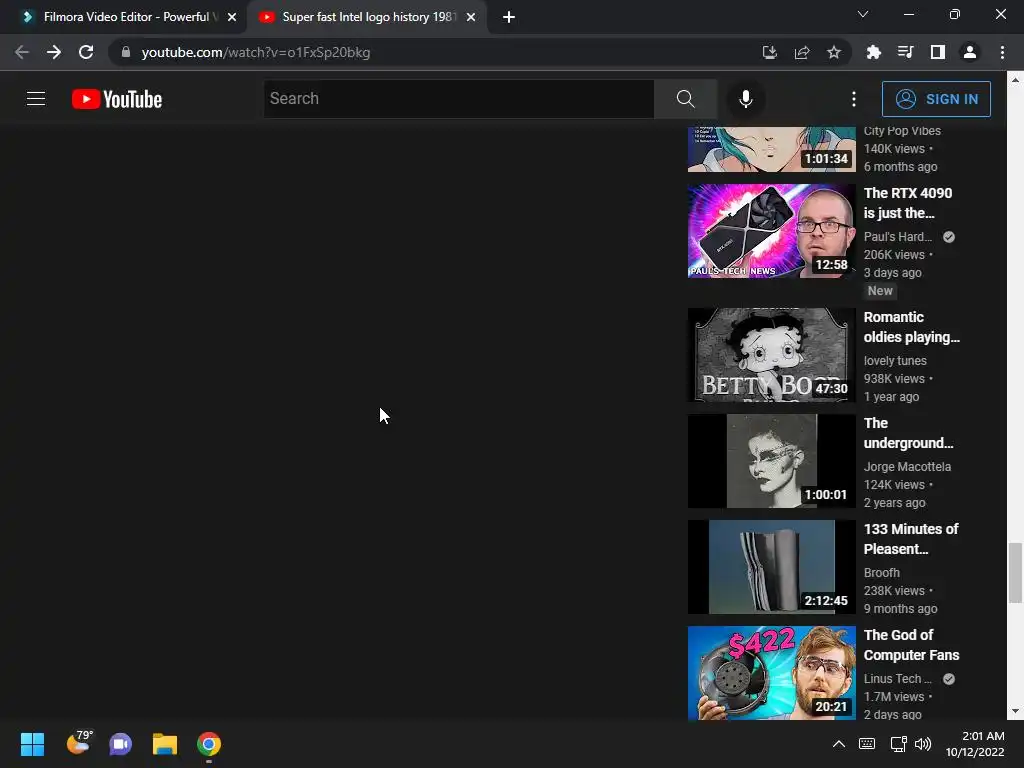The width and height of the screenshot is (1024, 768).
Task: Show hidden system tray icons chevron
Action: pyautogui.click(x=839, y=744)
